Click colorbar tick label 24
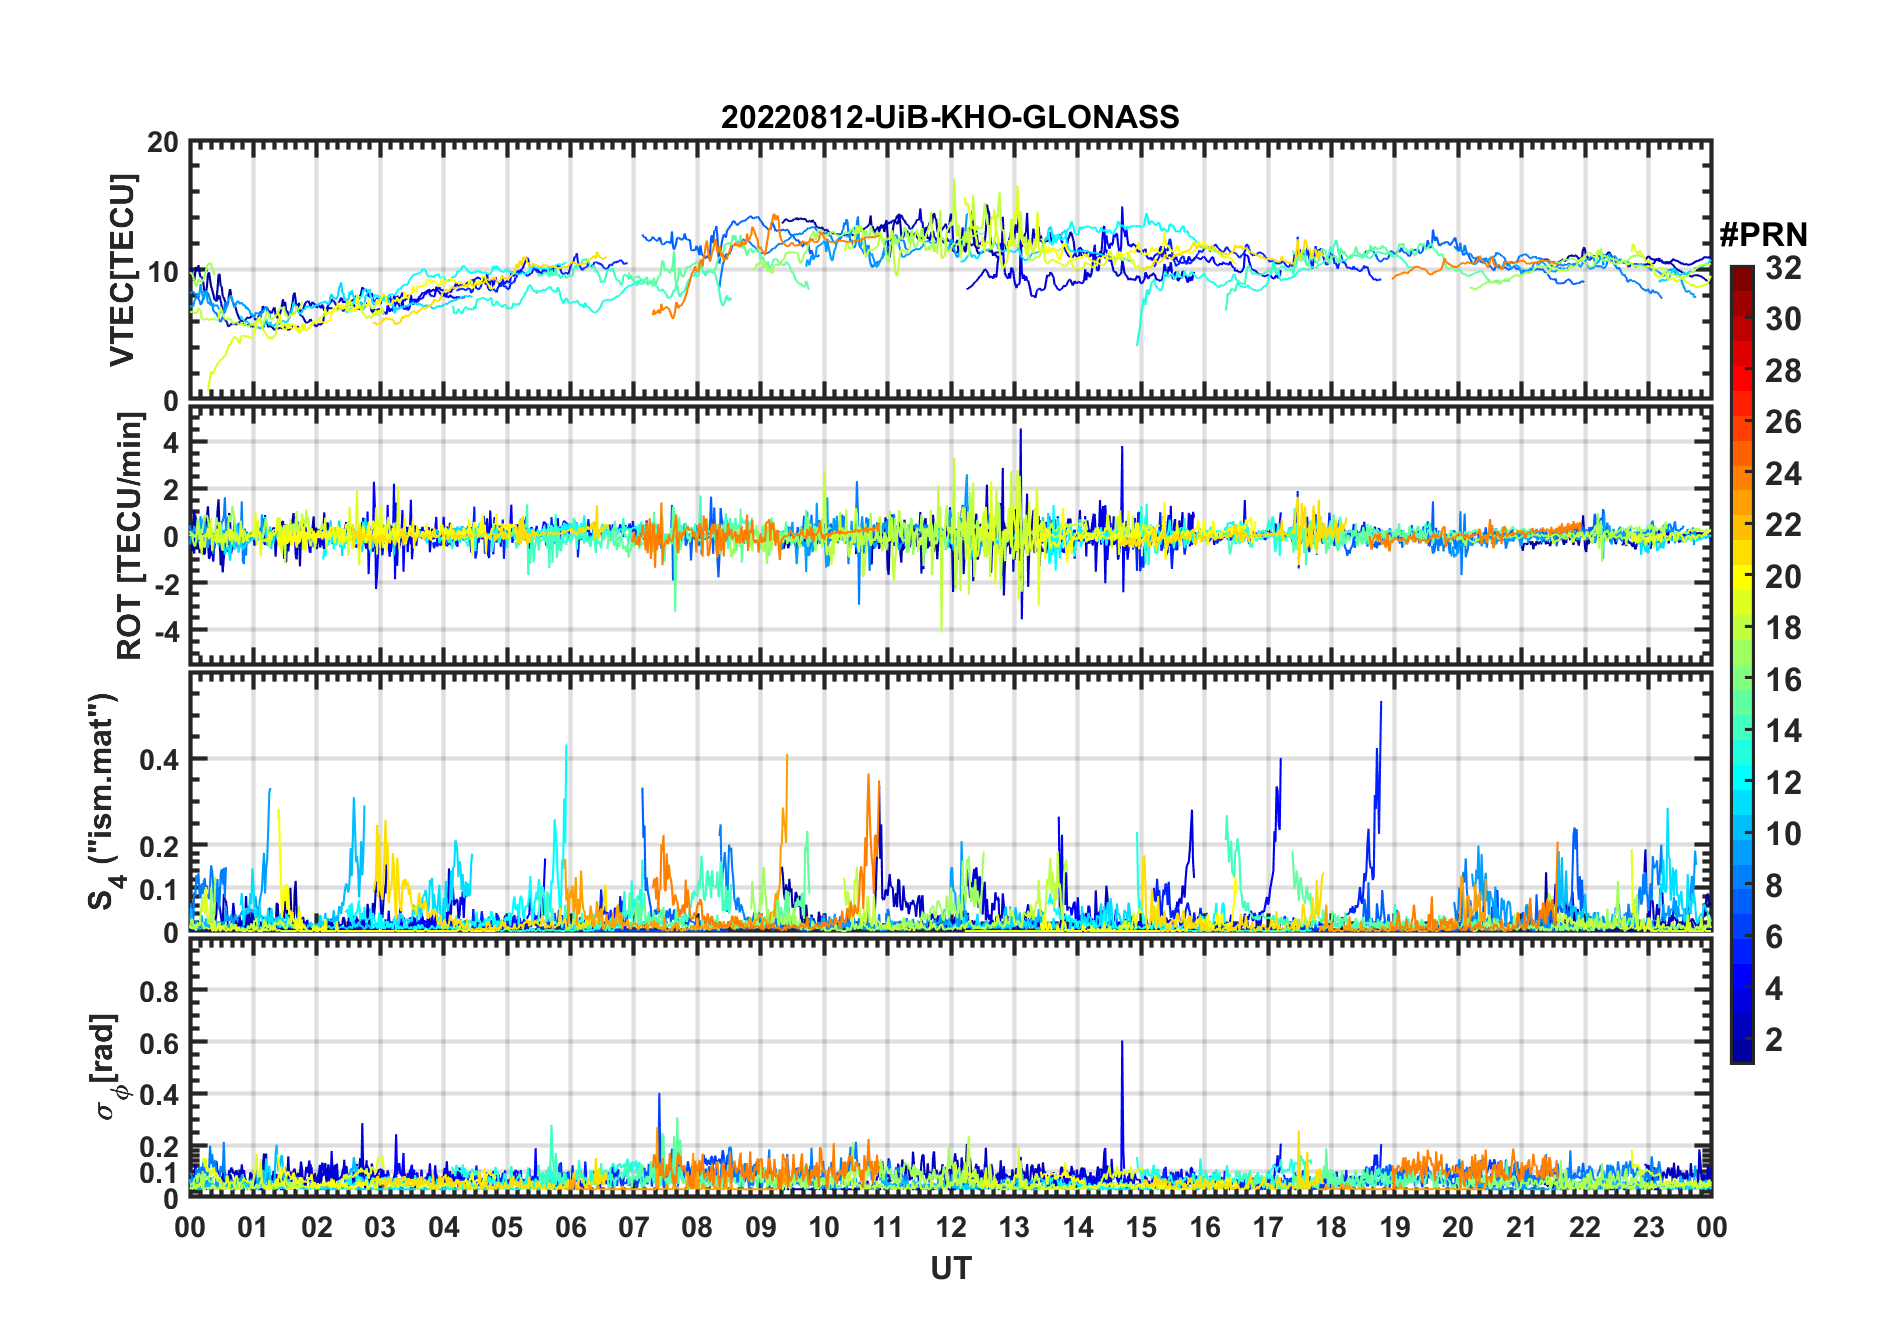This screenshot has height=1330, width=1902. pos(1783,474)
